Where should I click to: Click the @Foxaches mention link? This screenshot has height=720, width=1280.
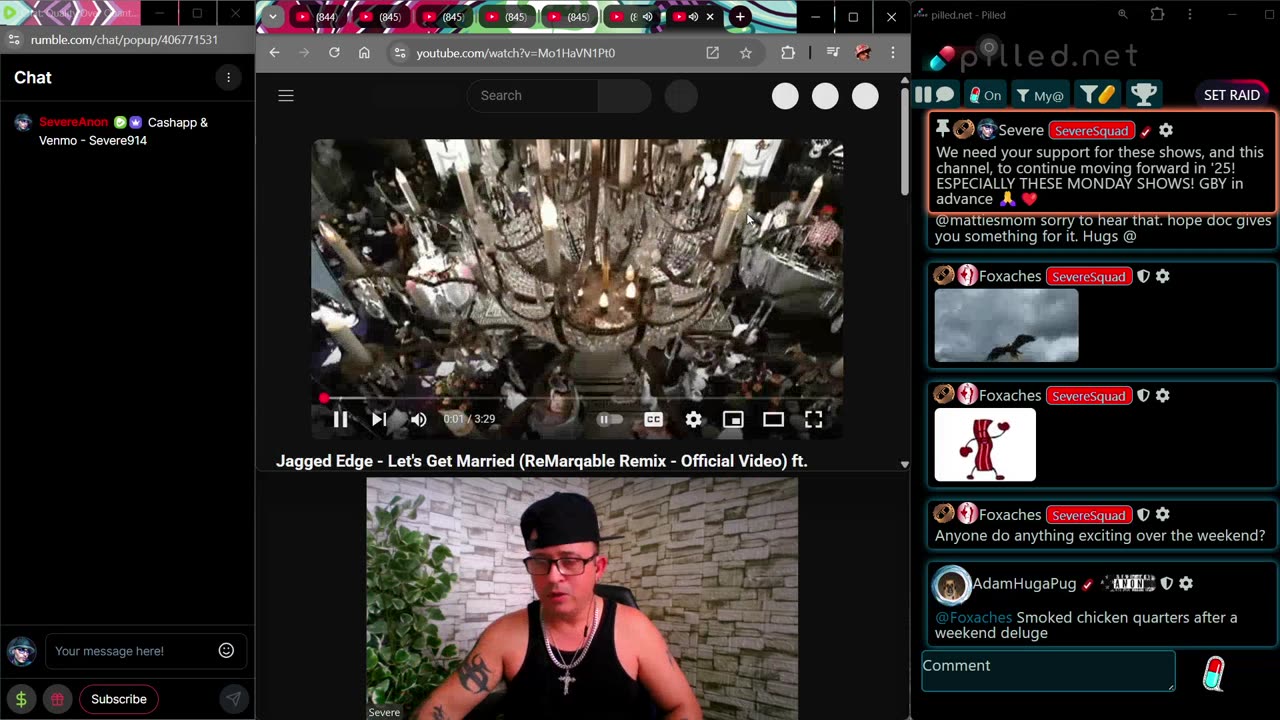click(x=973, y=617)
